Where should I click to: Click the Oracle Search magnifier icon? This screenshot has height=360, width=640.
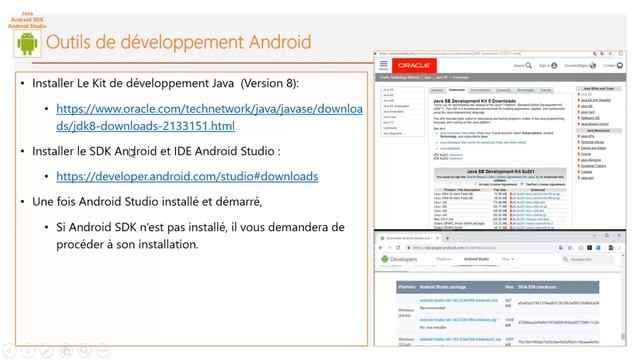point(529,65)
